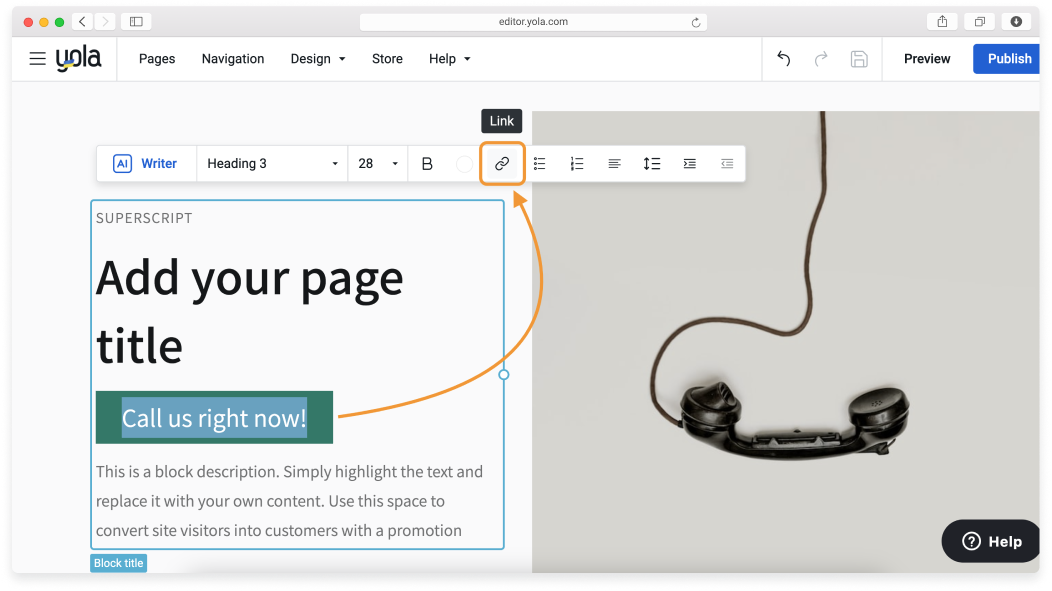Expand the font size 28 dropdown
This screenshot has width=1052, height=591.
378,164
